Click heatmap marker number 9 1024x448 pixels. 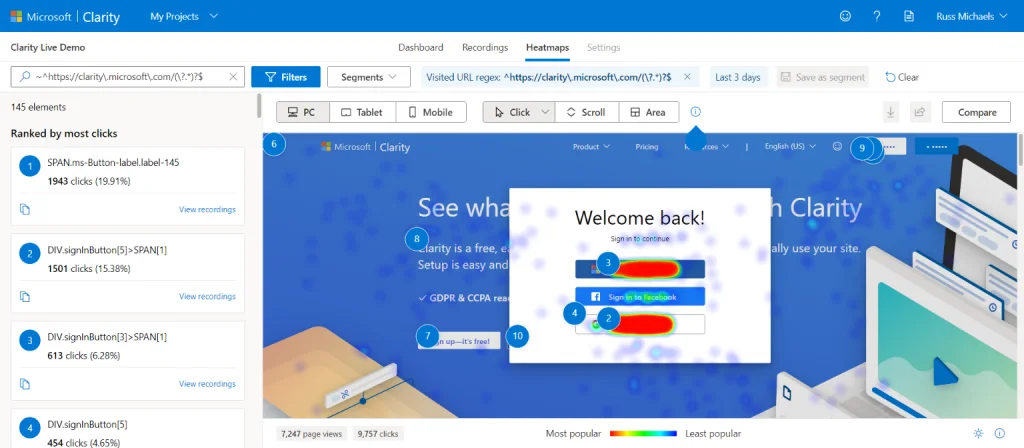tap(862, 148)
